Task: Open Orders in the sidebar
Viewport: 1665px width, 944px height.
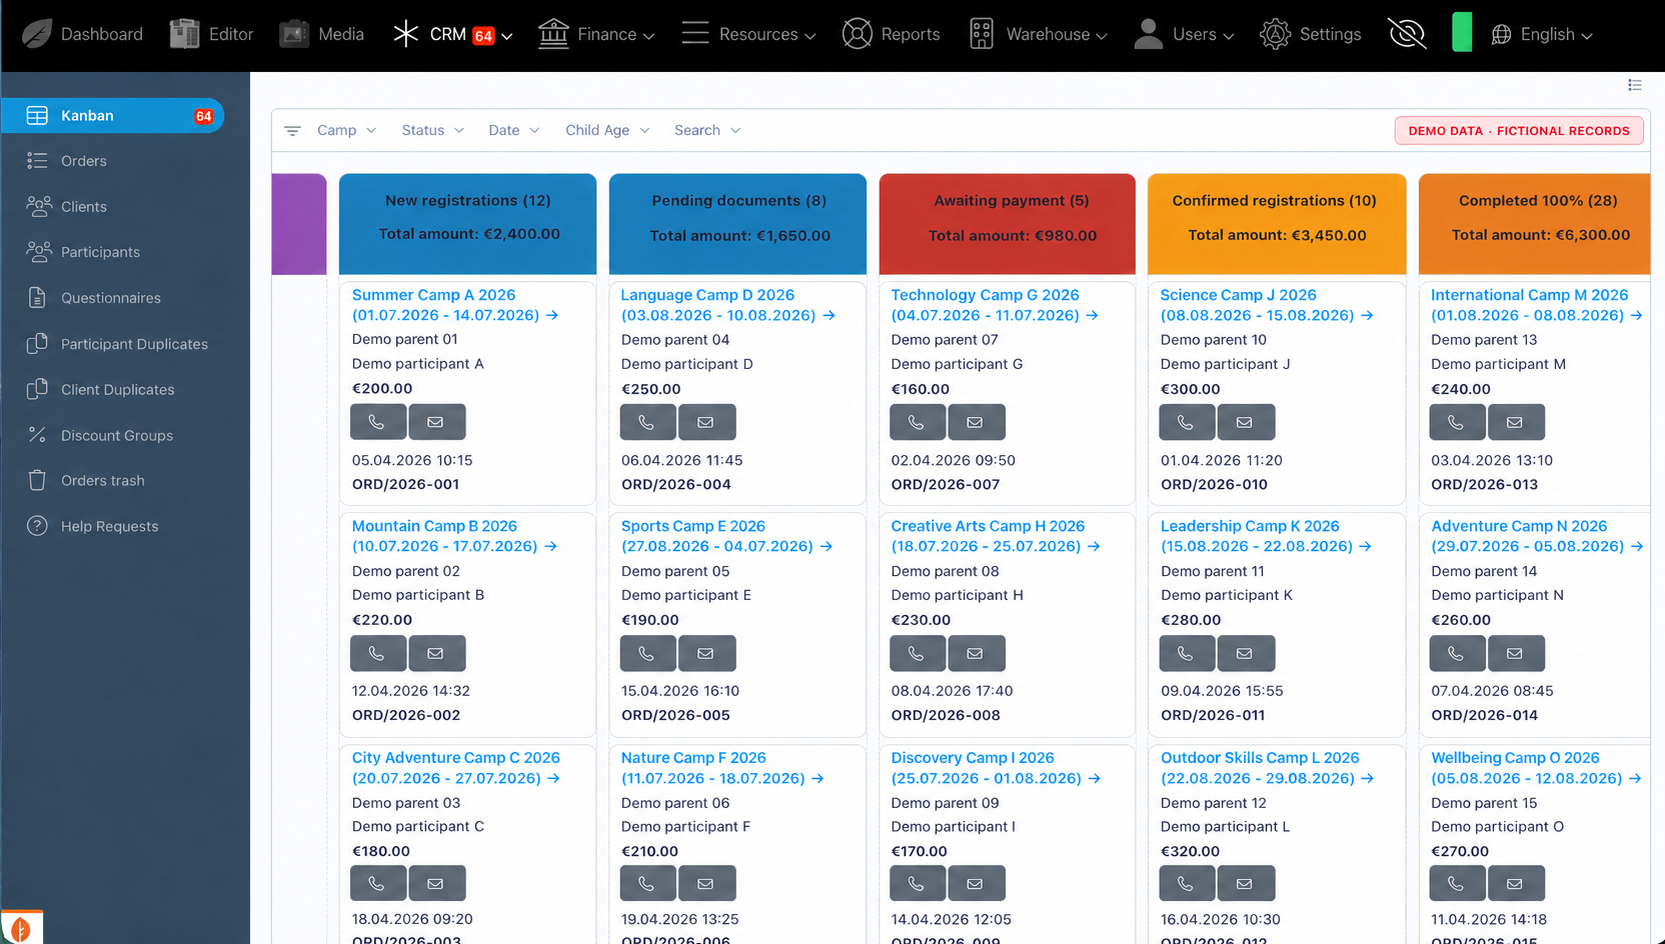Action: coord(83,161)
